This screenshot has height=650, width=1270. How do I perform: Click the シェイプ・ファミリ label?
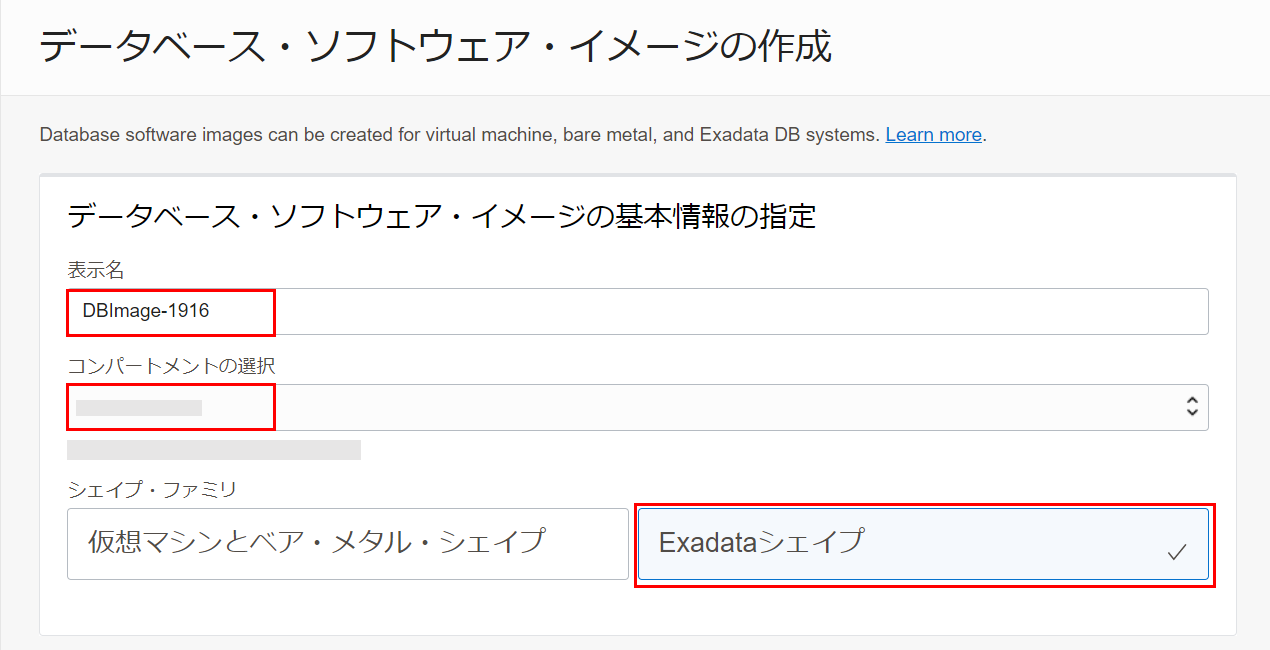152,489
